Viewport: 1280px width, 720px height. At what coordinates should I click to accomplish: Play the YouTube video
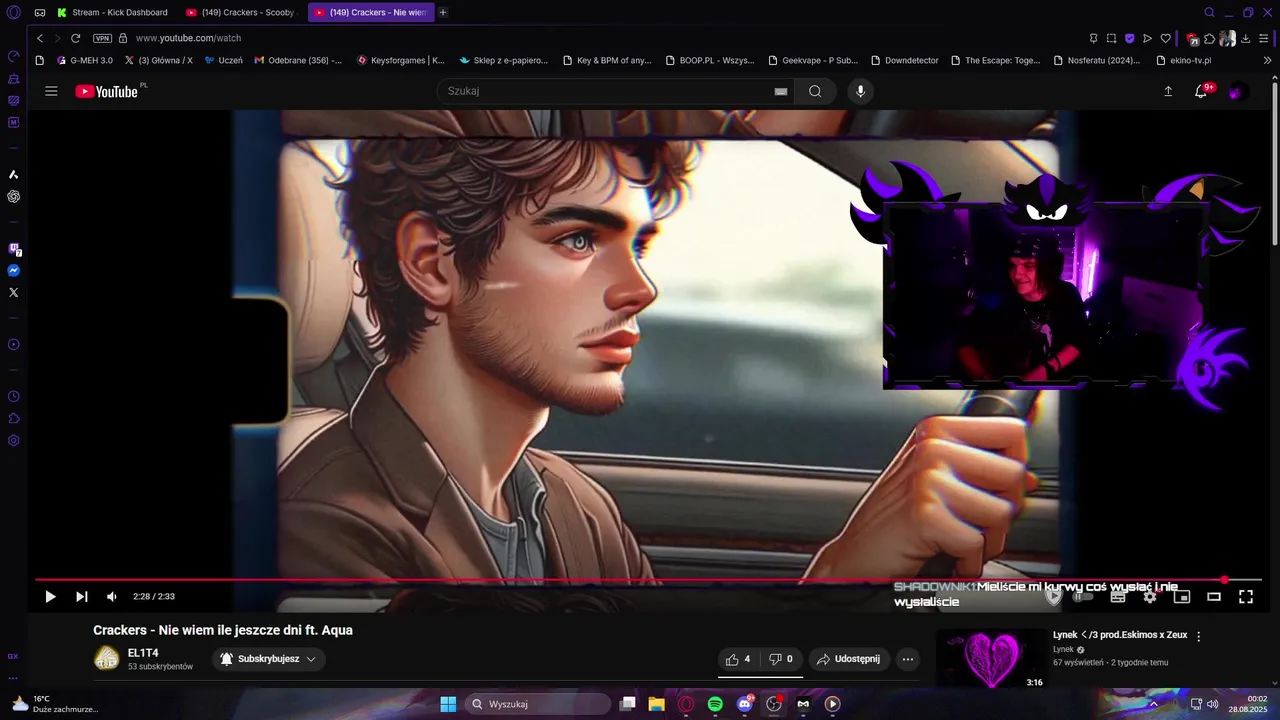[x=50, y=597]
